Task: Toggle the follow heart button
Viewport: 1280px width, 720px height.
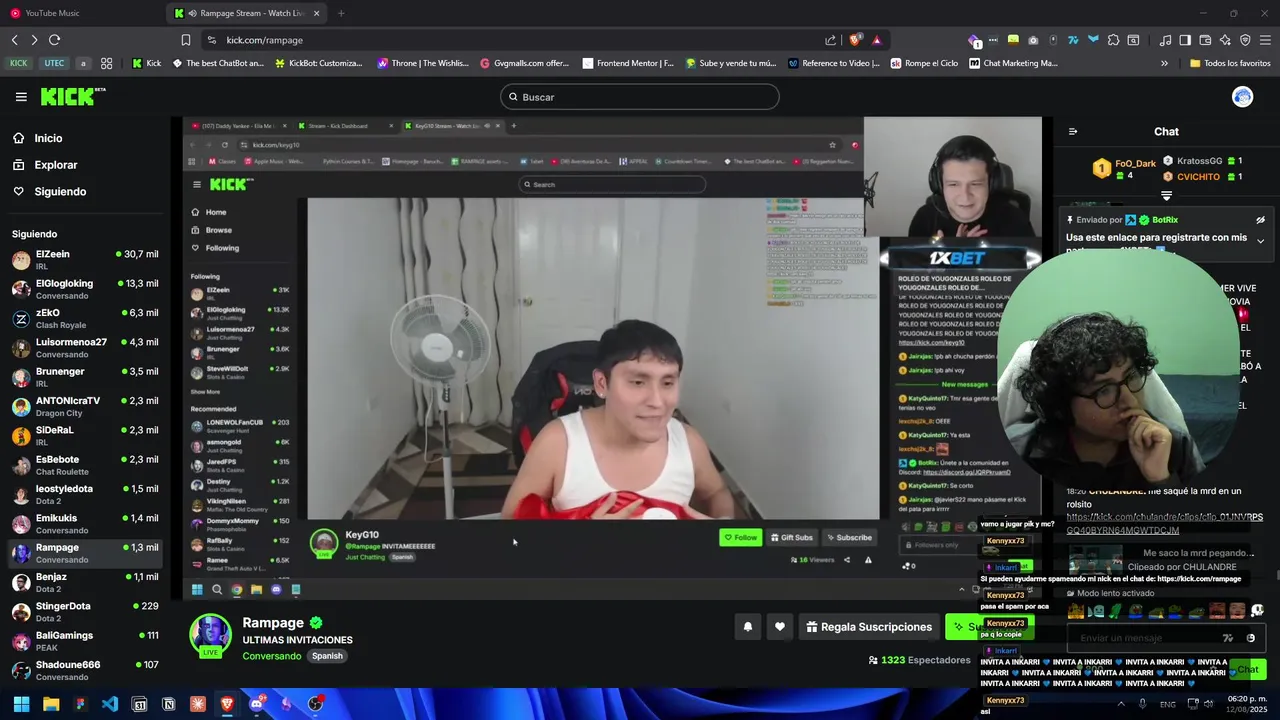Action: pos(780,627)
